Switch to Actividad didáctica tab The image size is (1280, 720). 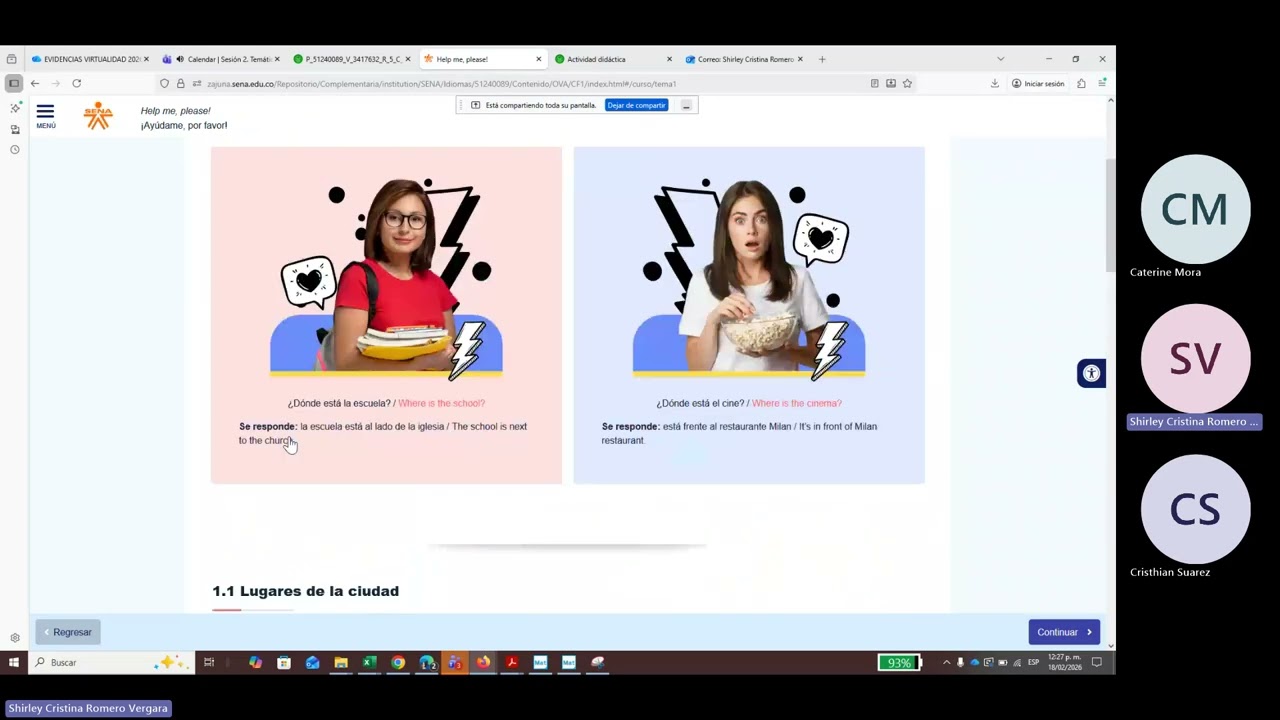[614, 59]
